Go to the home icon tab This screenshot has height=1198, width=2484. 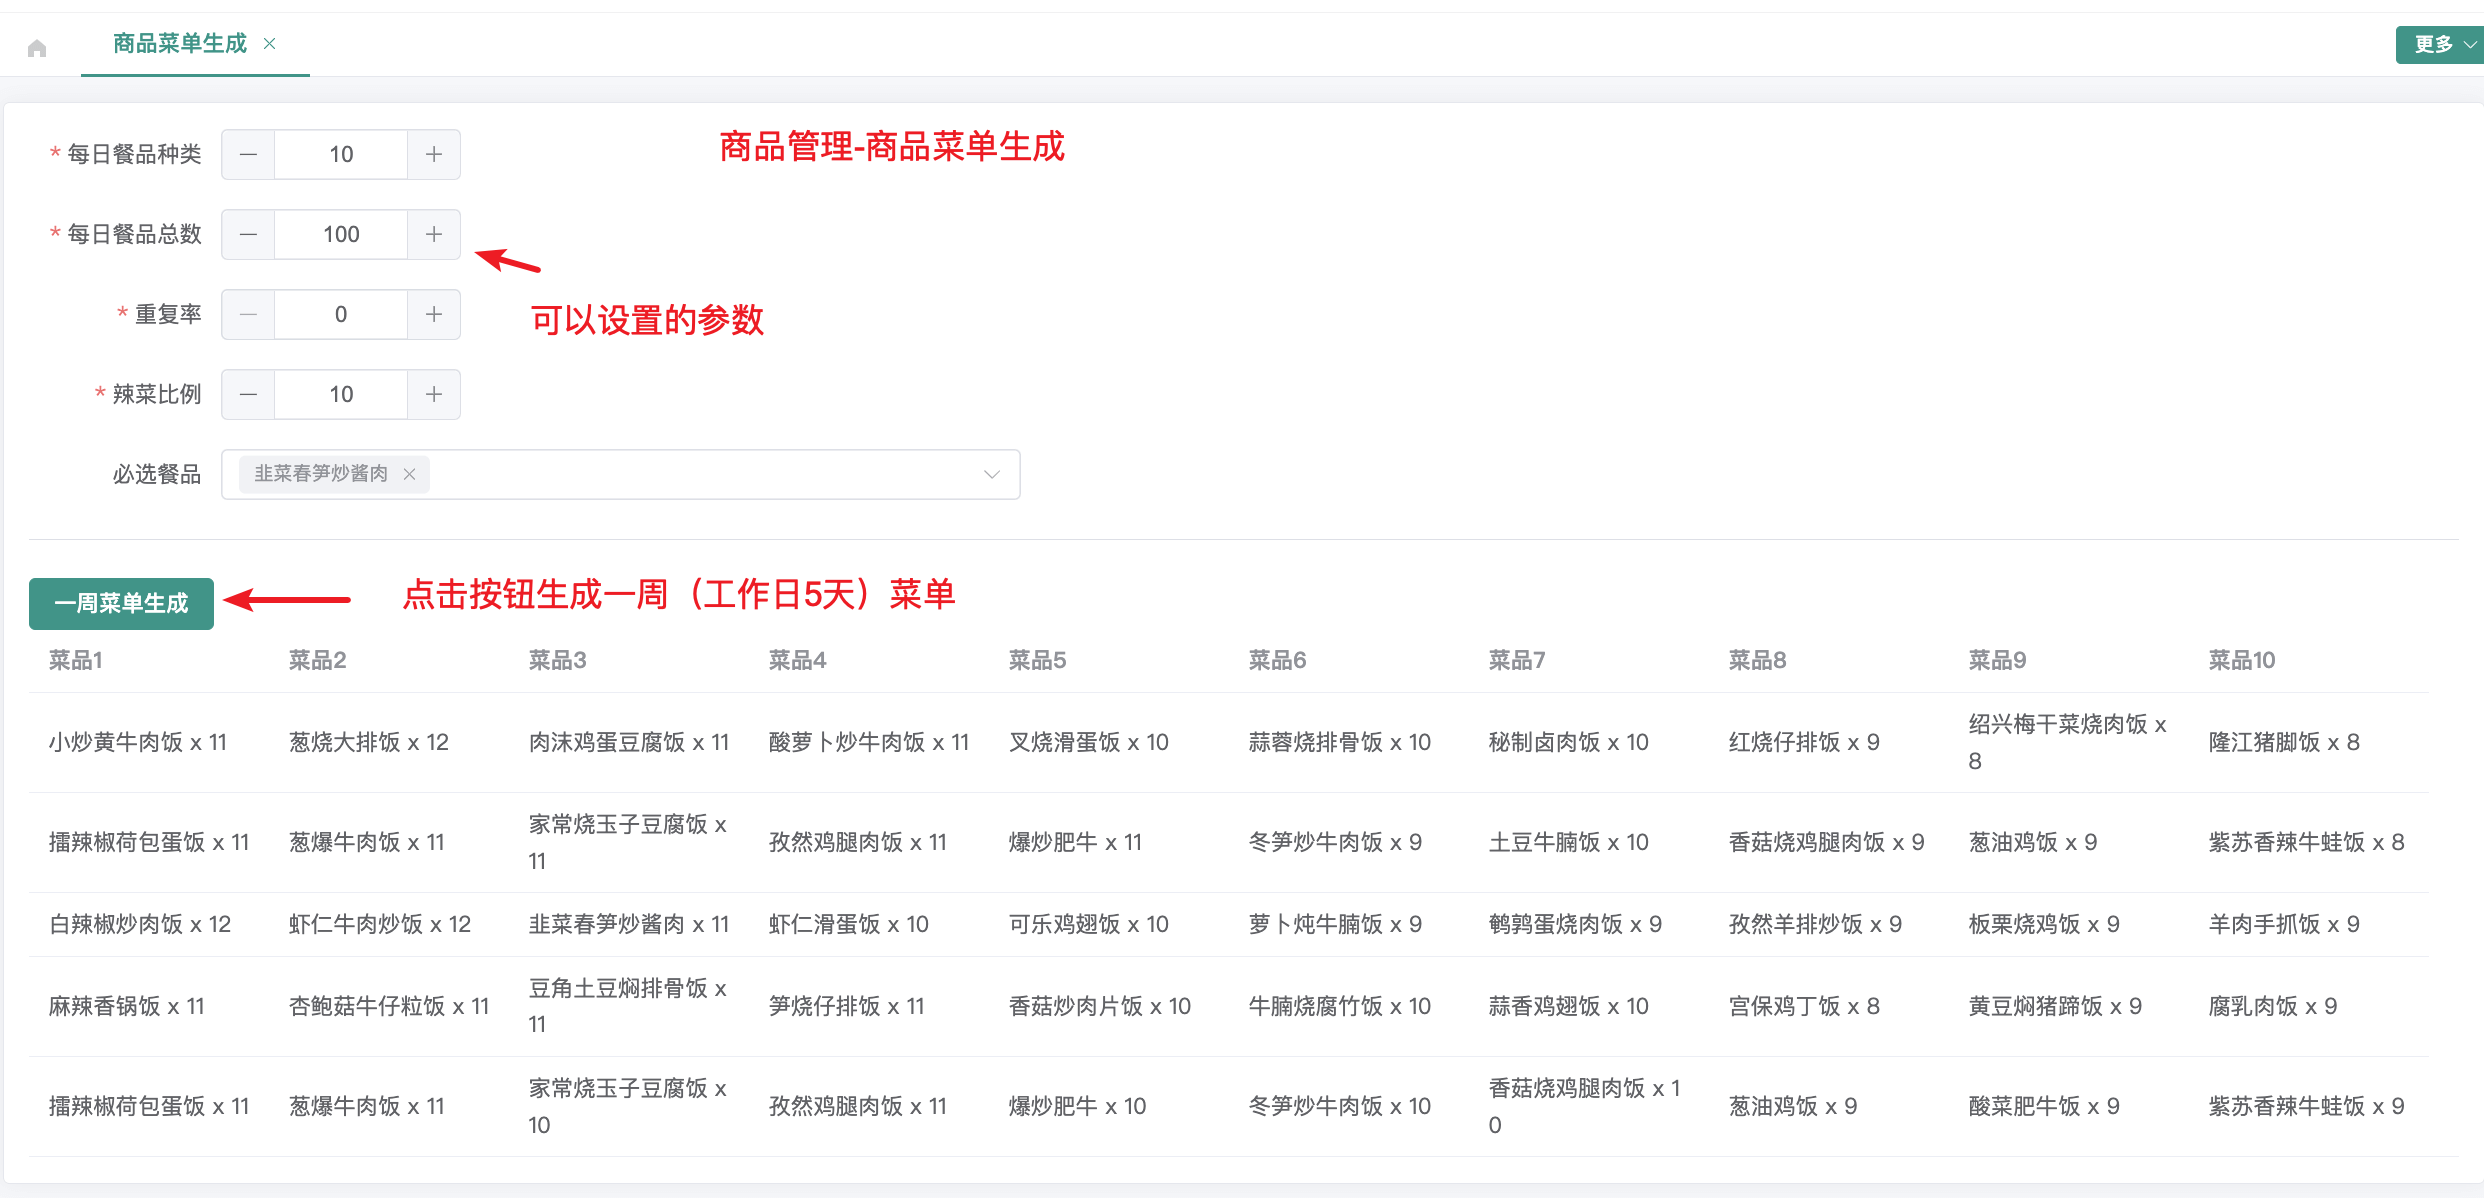(37, 46)
